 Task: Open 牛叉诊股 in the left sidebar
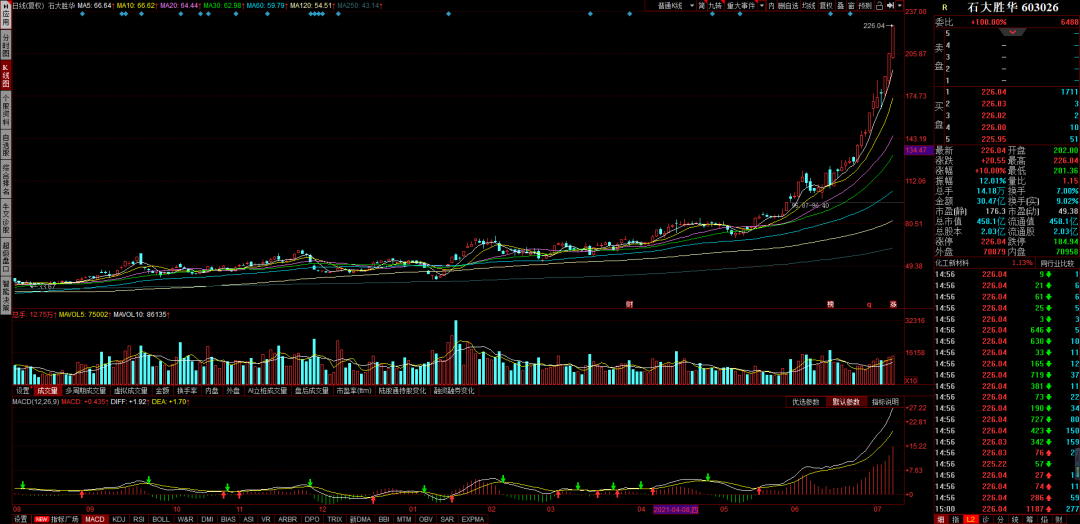tap(6, 218)
